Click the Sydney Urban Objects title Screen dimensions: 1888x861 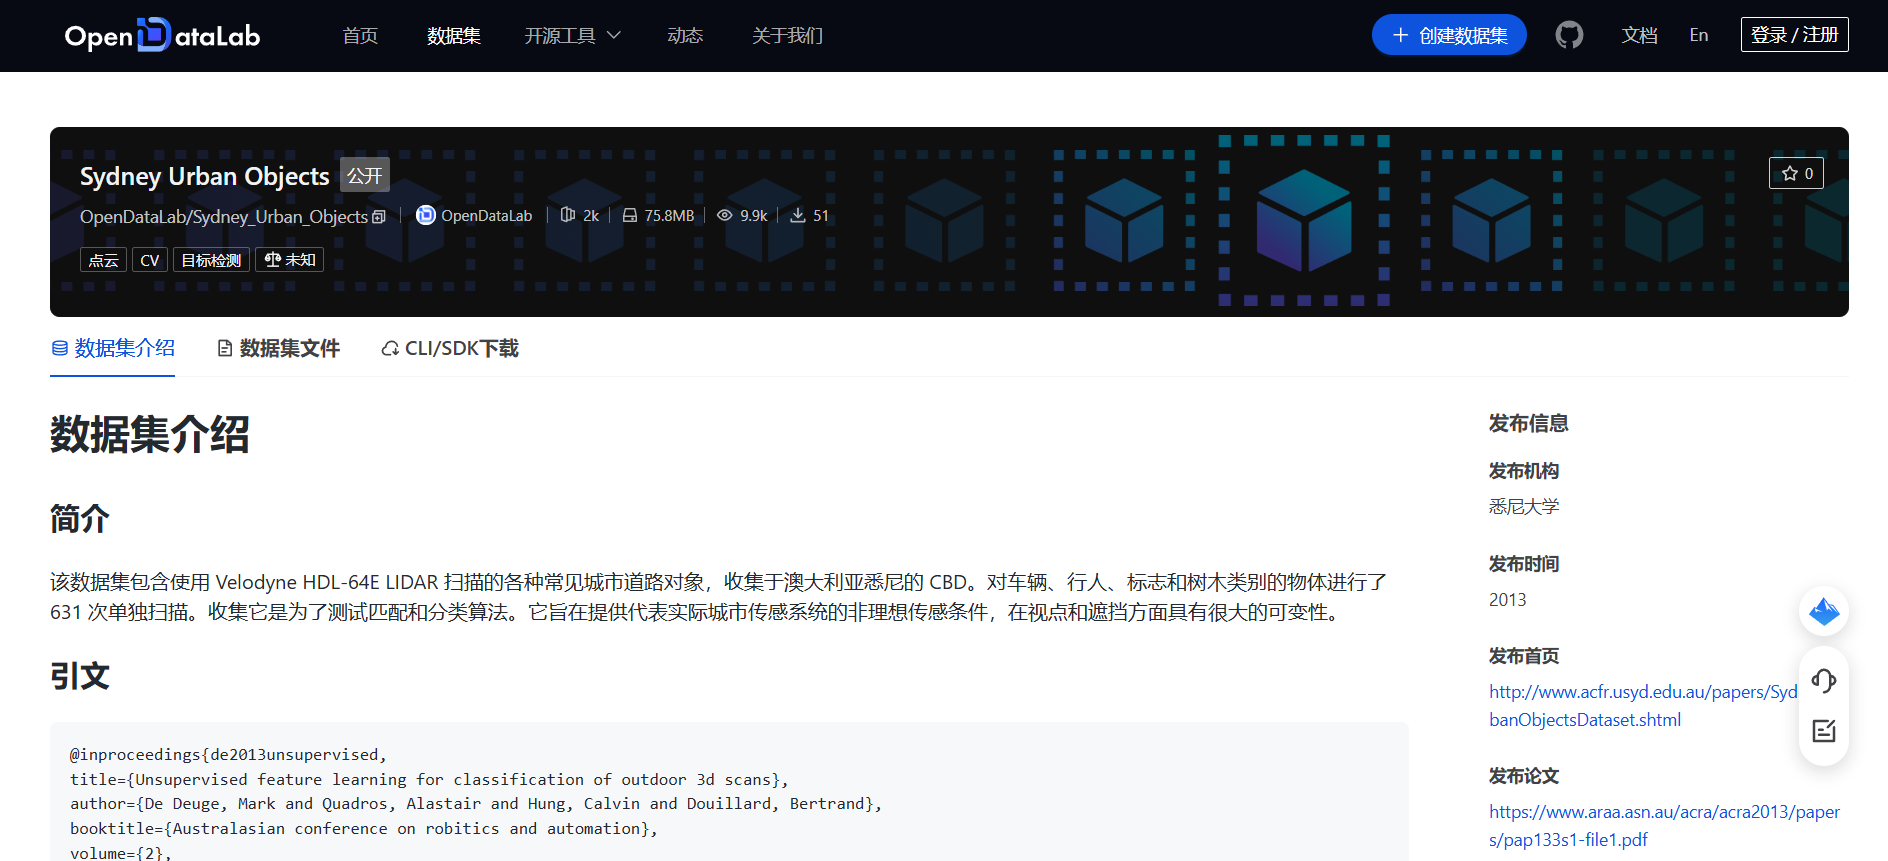click(205, 176)
